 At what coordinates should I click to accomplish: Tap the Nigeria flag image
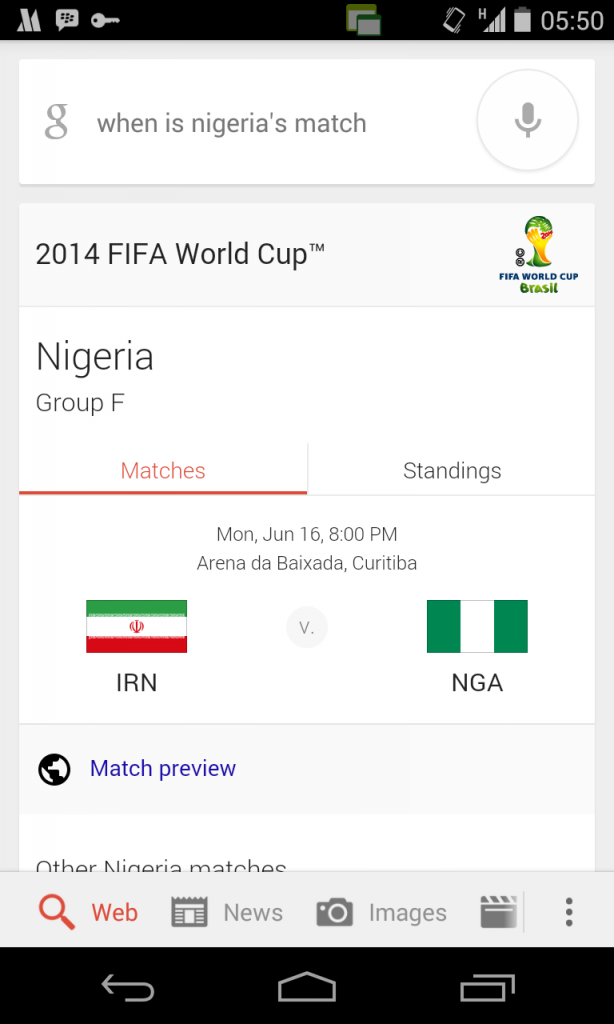(x=477, y=626)
